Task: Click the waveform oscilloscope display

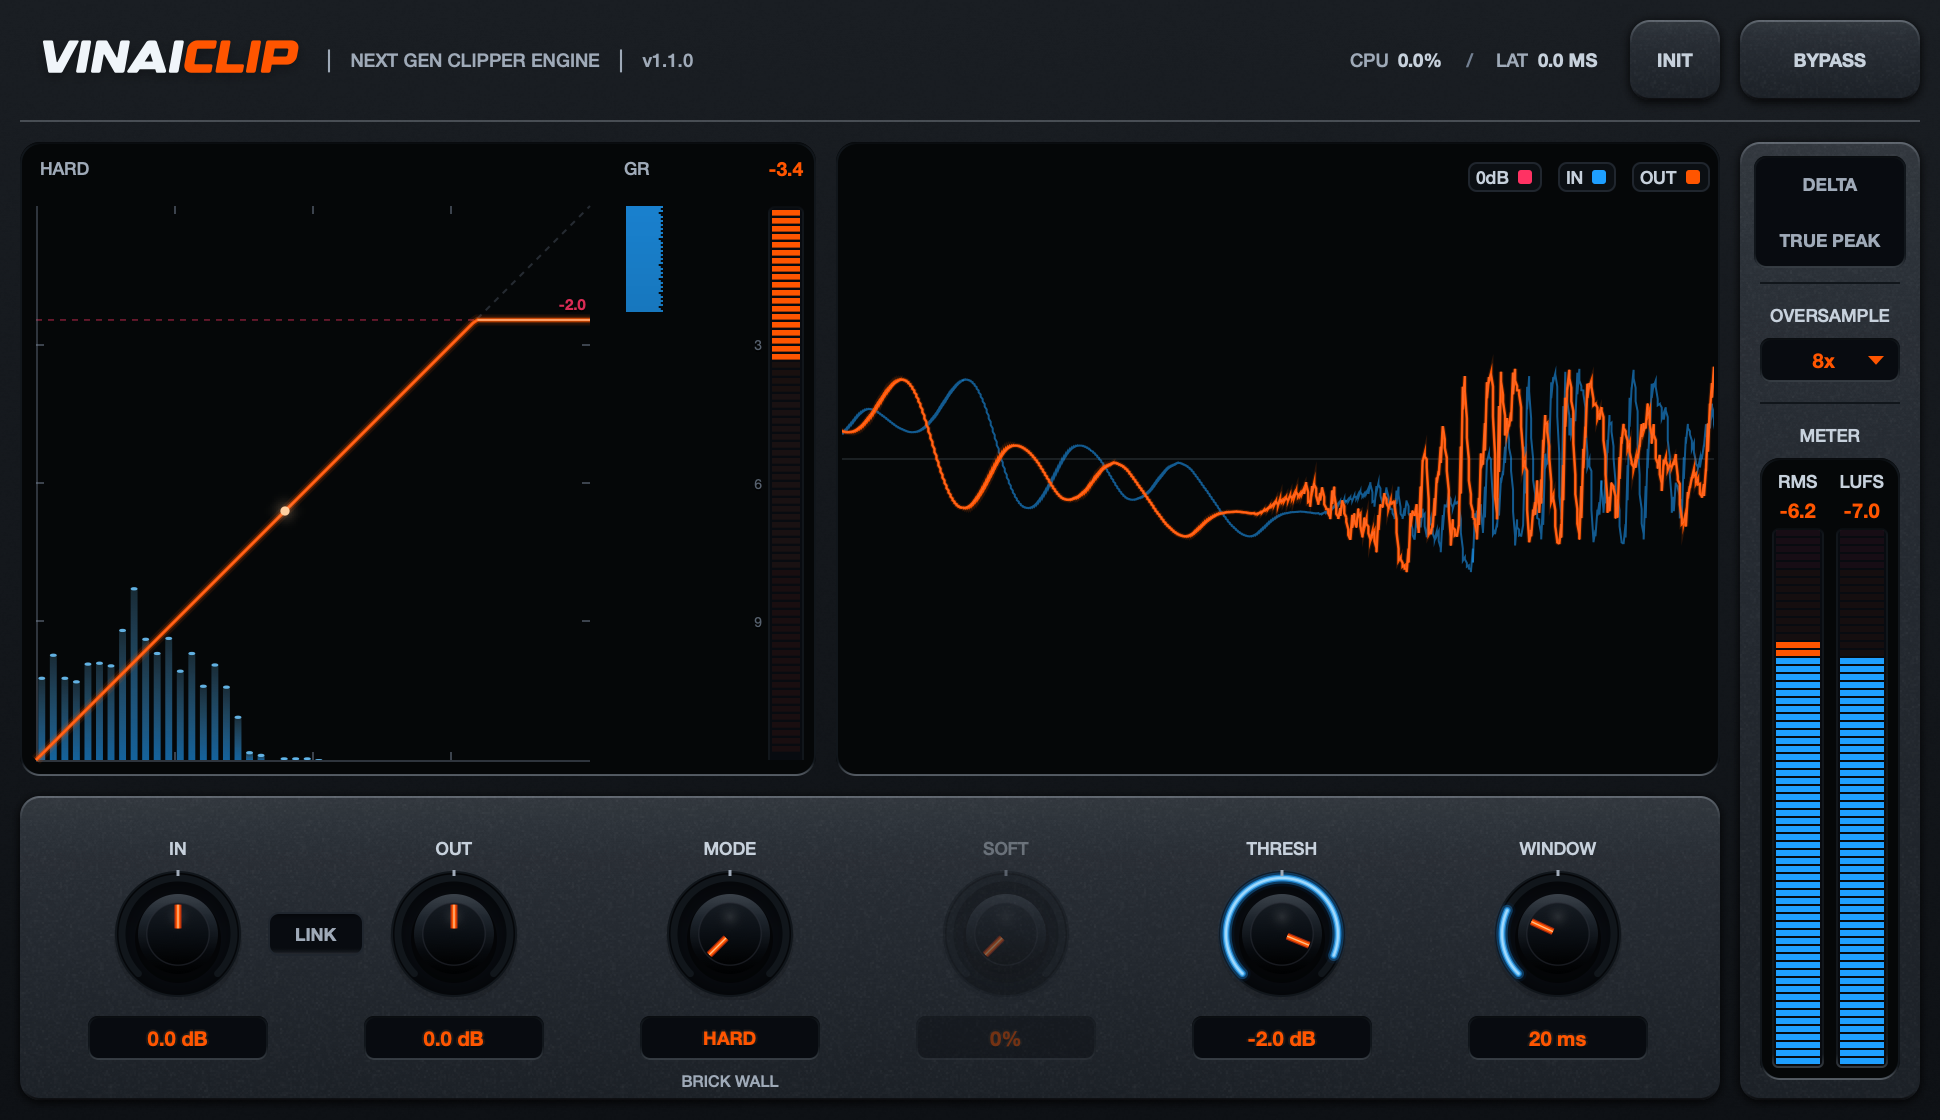Action: pos(1278,459)
